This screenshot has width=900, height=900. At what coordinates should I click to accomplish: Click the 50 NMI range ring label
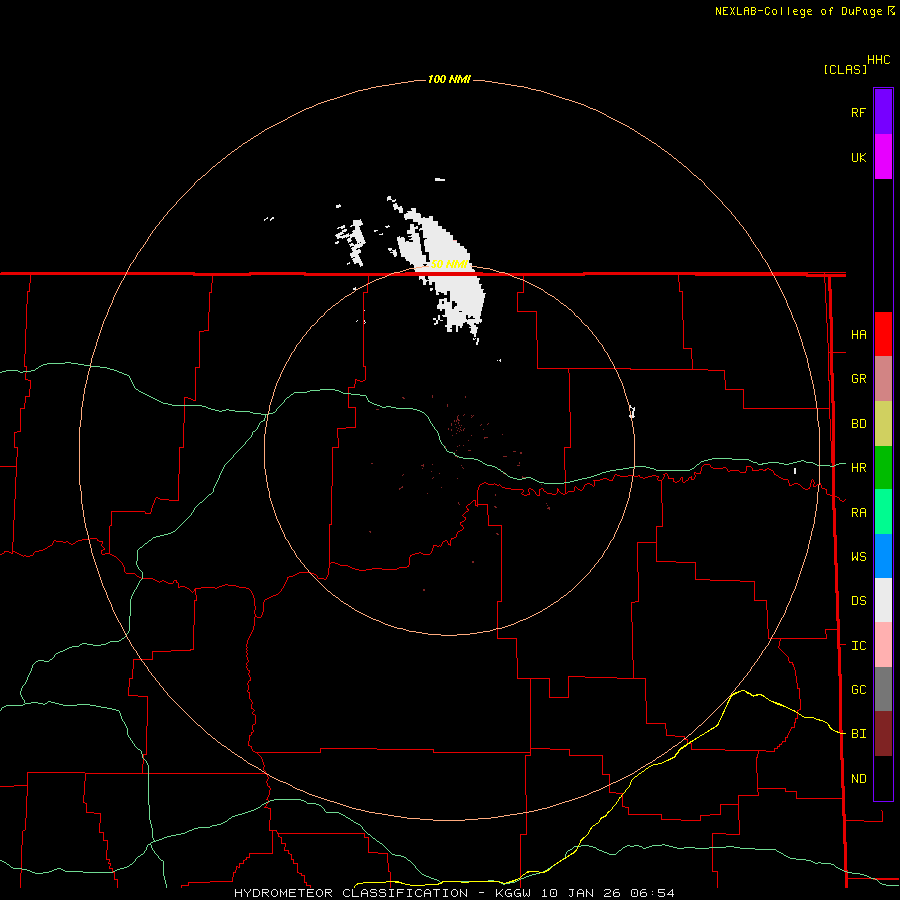tap(449, 264)
